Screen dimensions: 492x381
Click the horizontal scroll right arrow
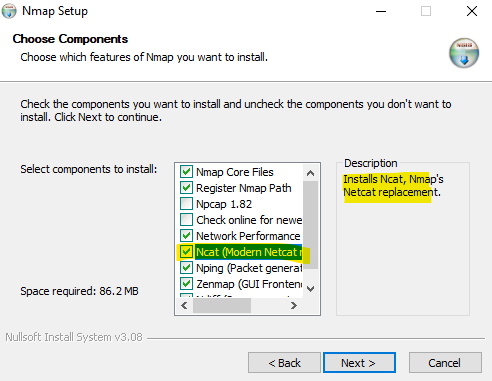tap(293, 305)
